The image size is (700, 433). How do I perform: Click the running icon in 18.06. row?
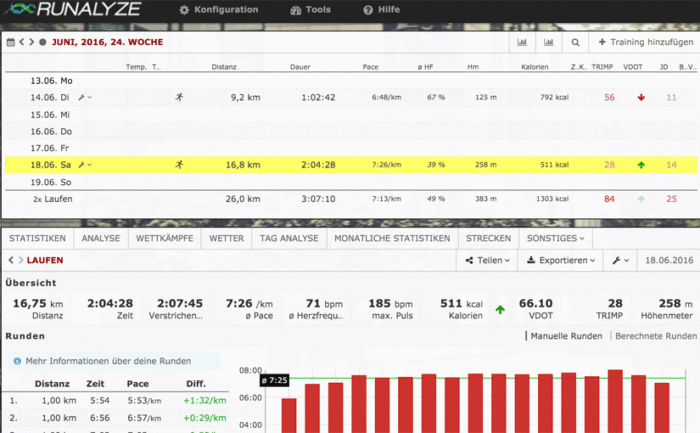tap(180, 165)
